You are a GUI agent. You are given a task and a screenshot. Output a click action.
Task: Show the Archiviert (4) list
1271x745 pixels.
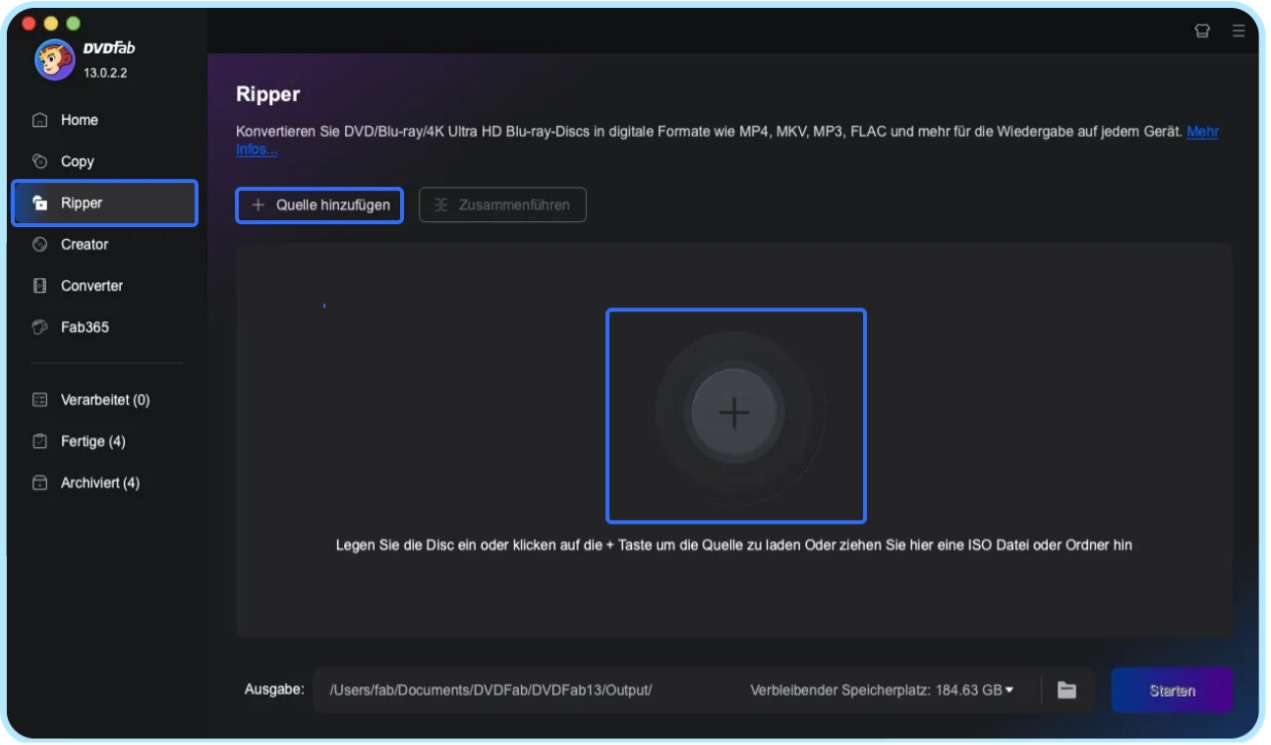tap(100, 483)
